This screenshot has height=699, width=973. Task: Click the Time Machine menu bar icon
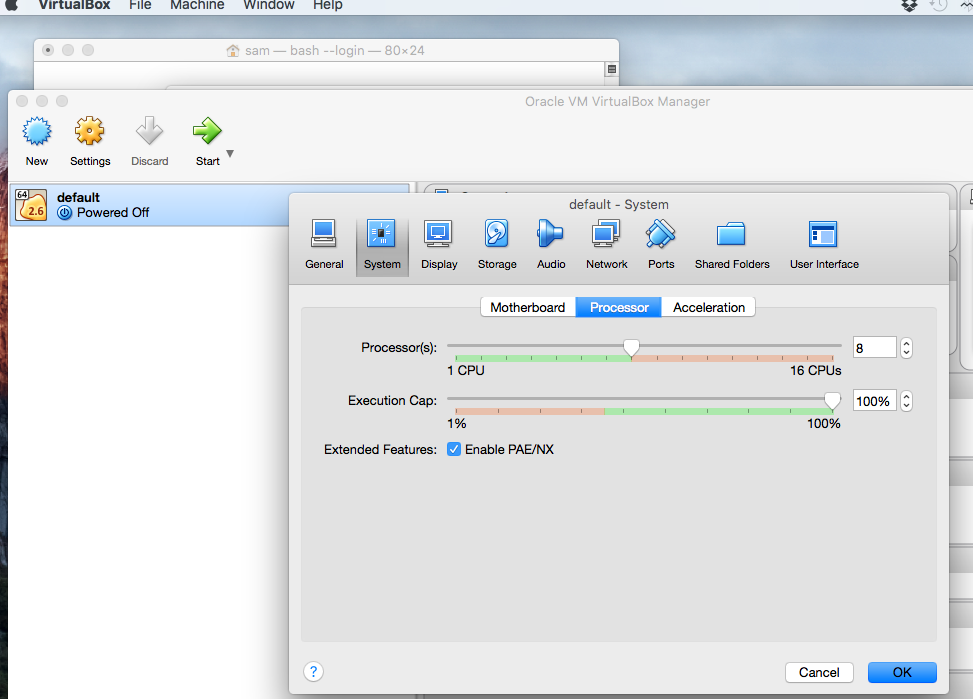tap(938, 5)
